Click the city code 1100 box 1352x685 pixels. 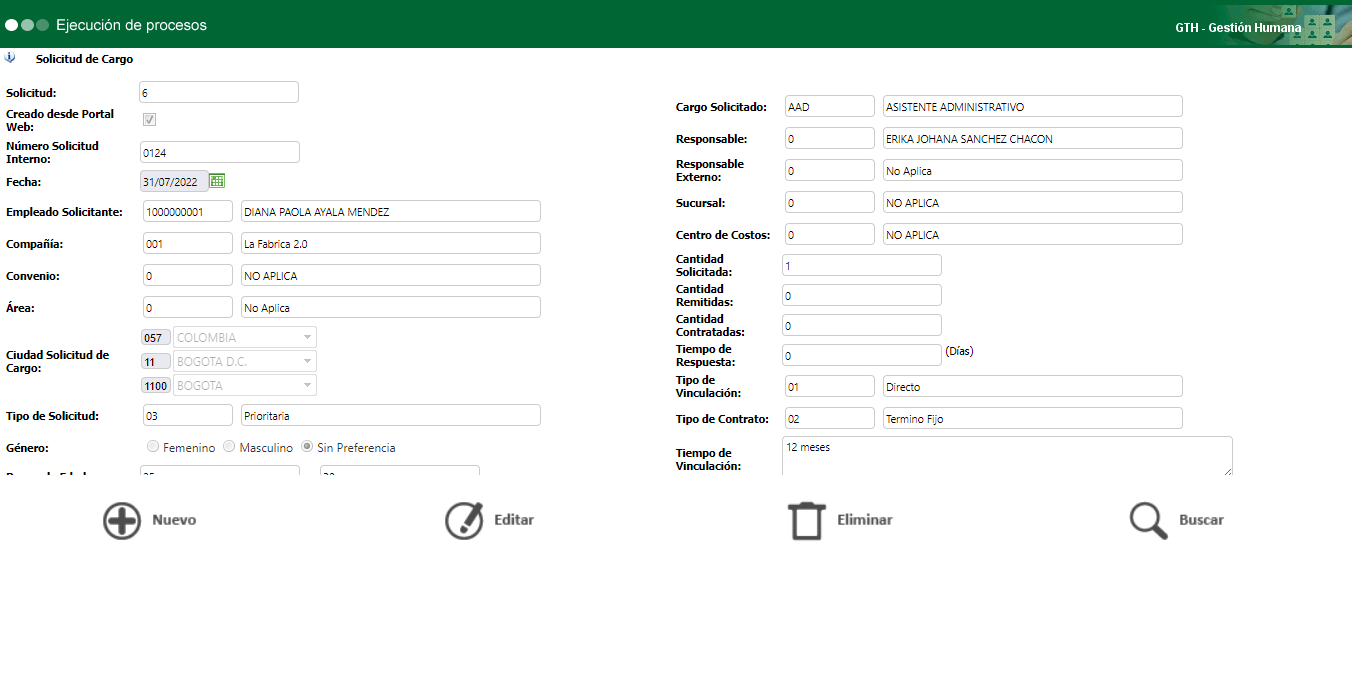pyautogui.click(x=156, y=385)
